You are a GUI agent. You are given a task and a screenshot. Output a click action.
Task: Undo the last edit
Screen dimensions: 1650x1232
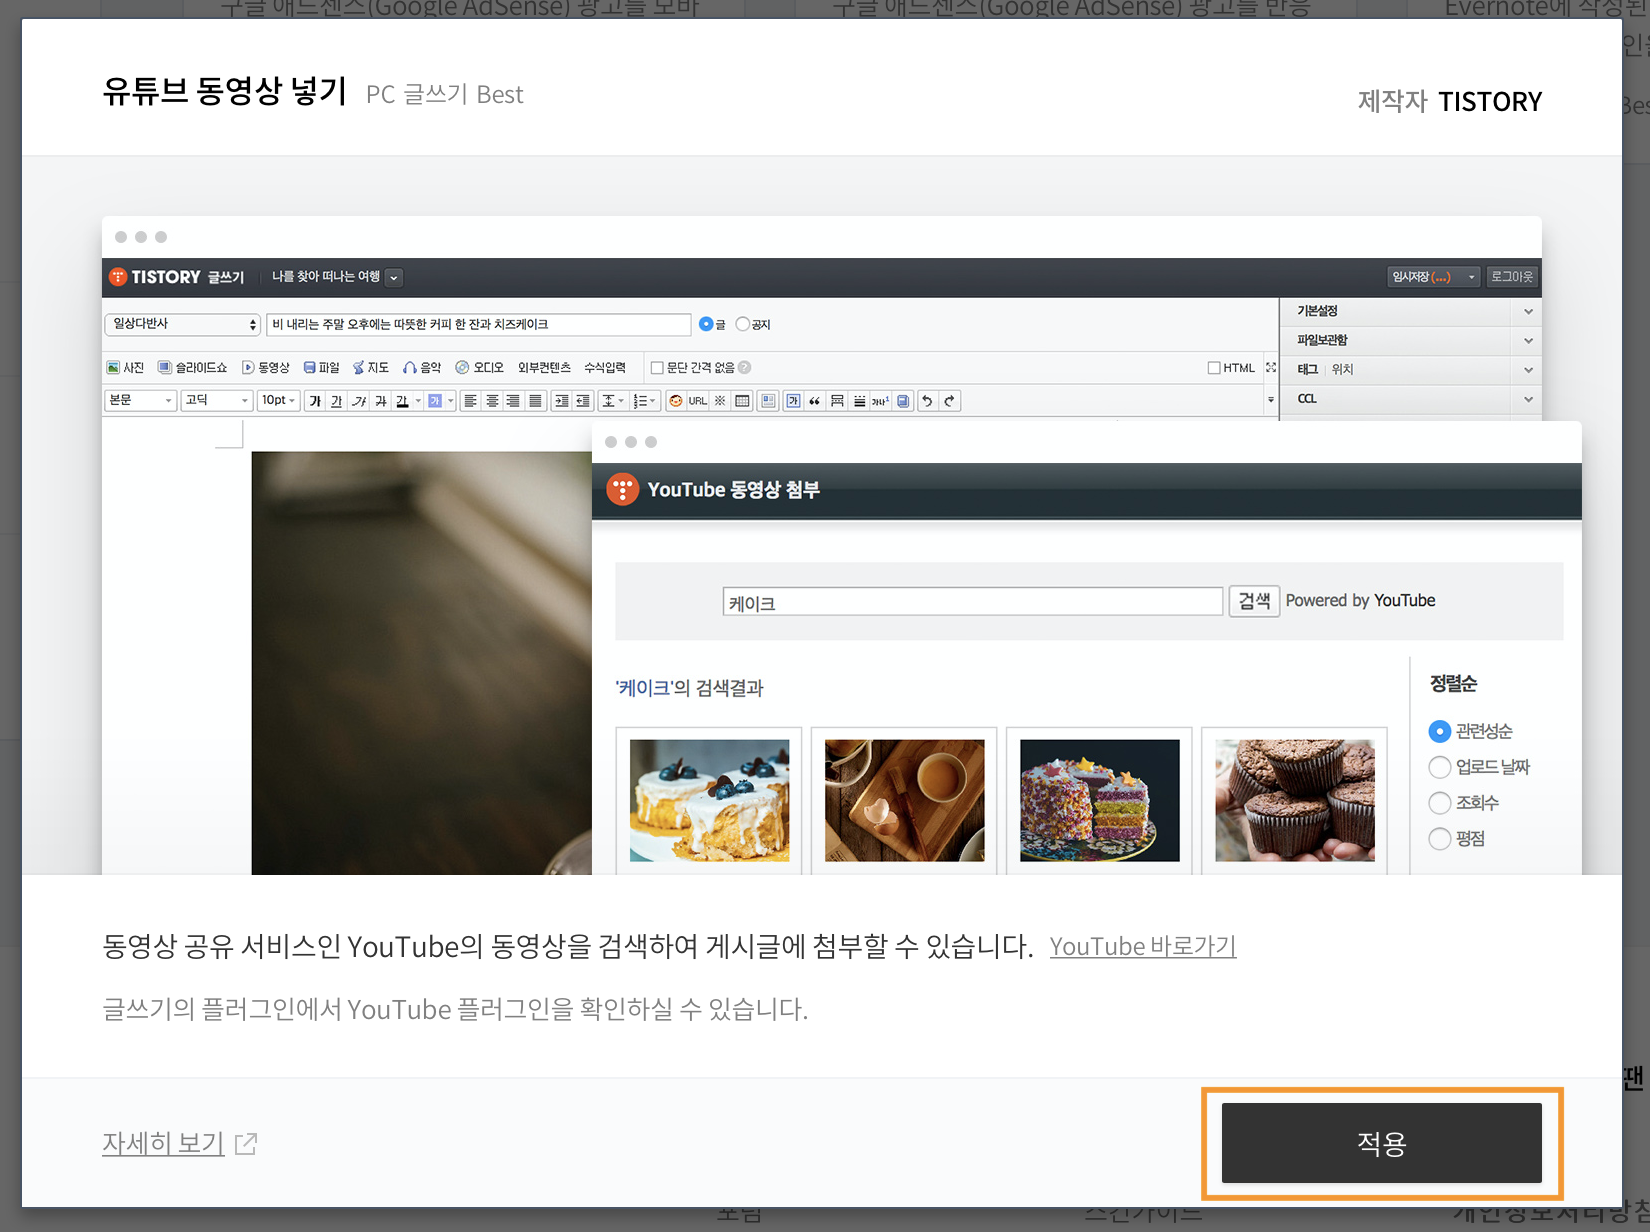(927, 401)
